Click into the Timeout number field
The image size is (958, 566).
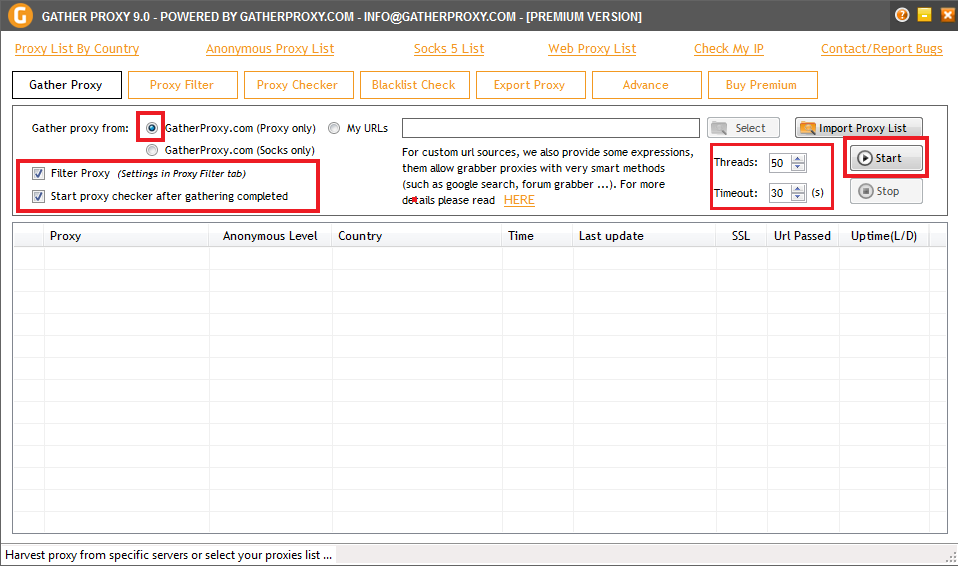[780, 193]
